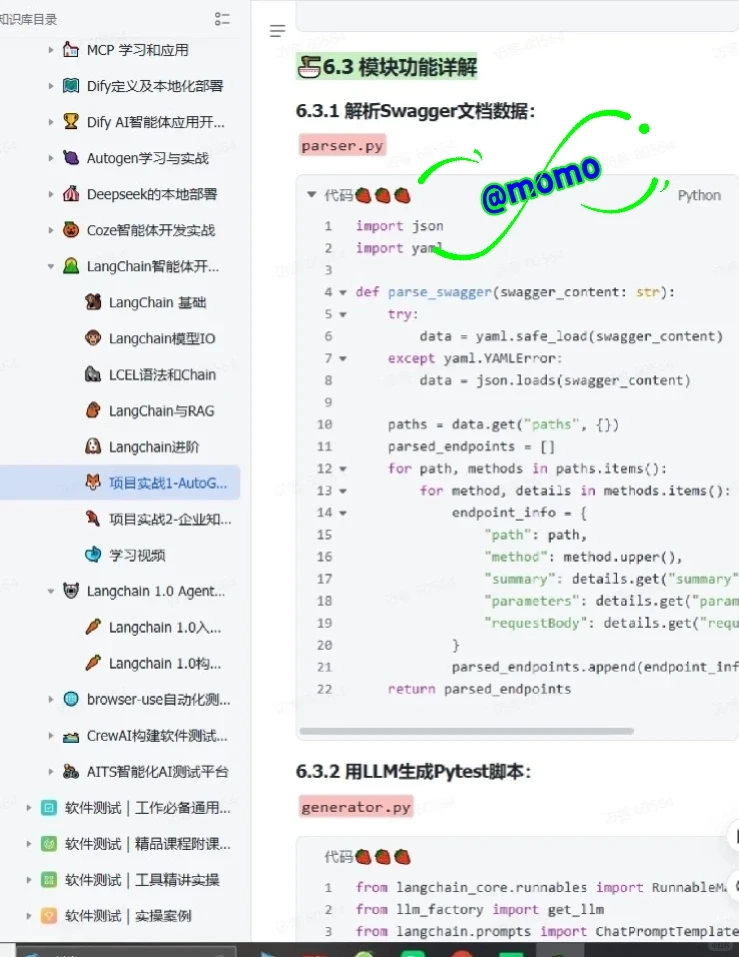The width and height of the screenshot is (739, 957).
Task: Expand the Coze智能体开发实战 node
Action: tap(51, 230)
